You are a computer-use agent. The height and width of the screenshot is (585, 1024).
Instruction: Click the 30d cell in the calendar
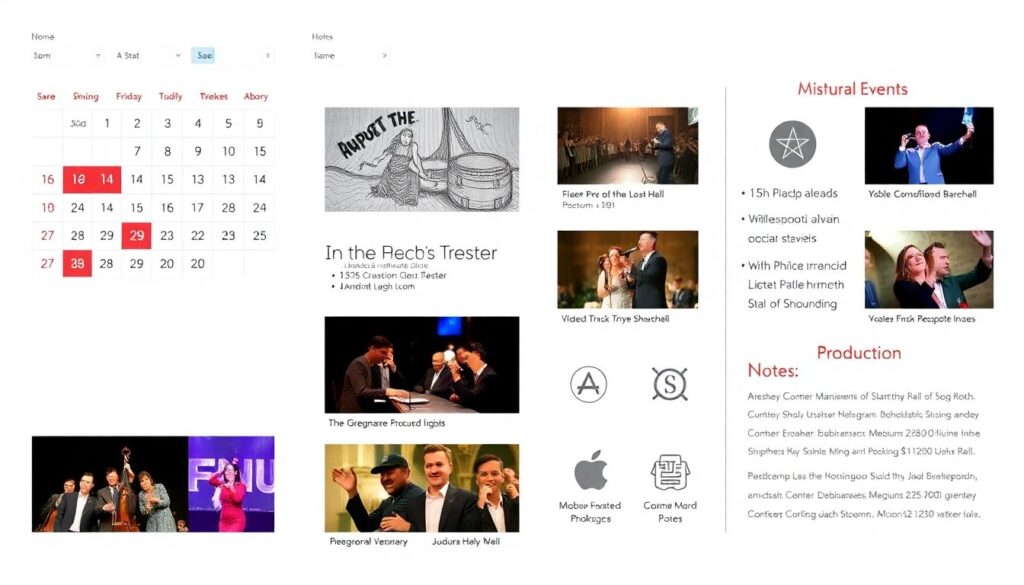77,124
